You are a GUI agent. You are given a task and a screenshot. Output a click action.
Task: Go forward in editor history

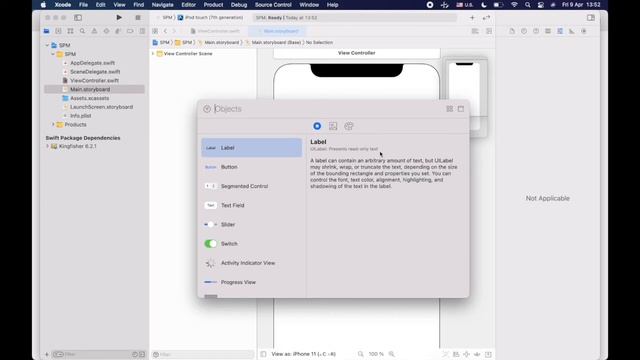coord(174,31)
